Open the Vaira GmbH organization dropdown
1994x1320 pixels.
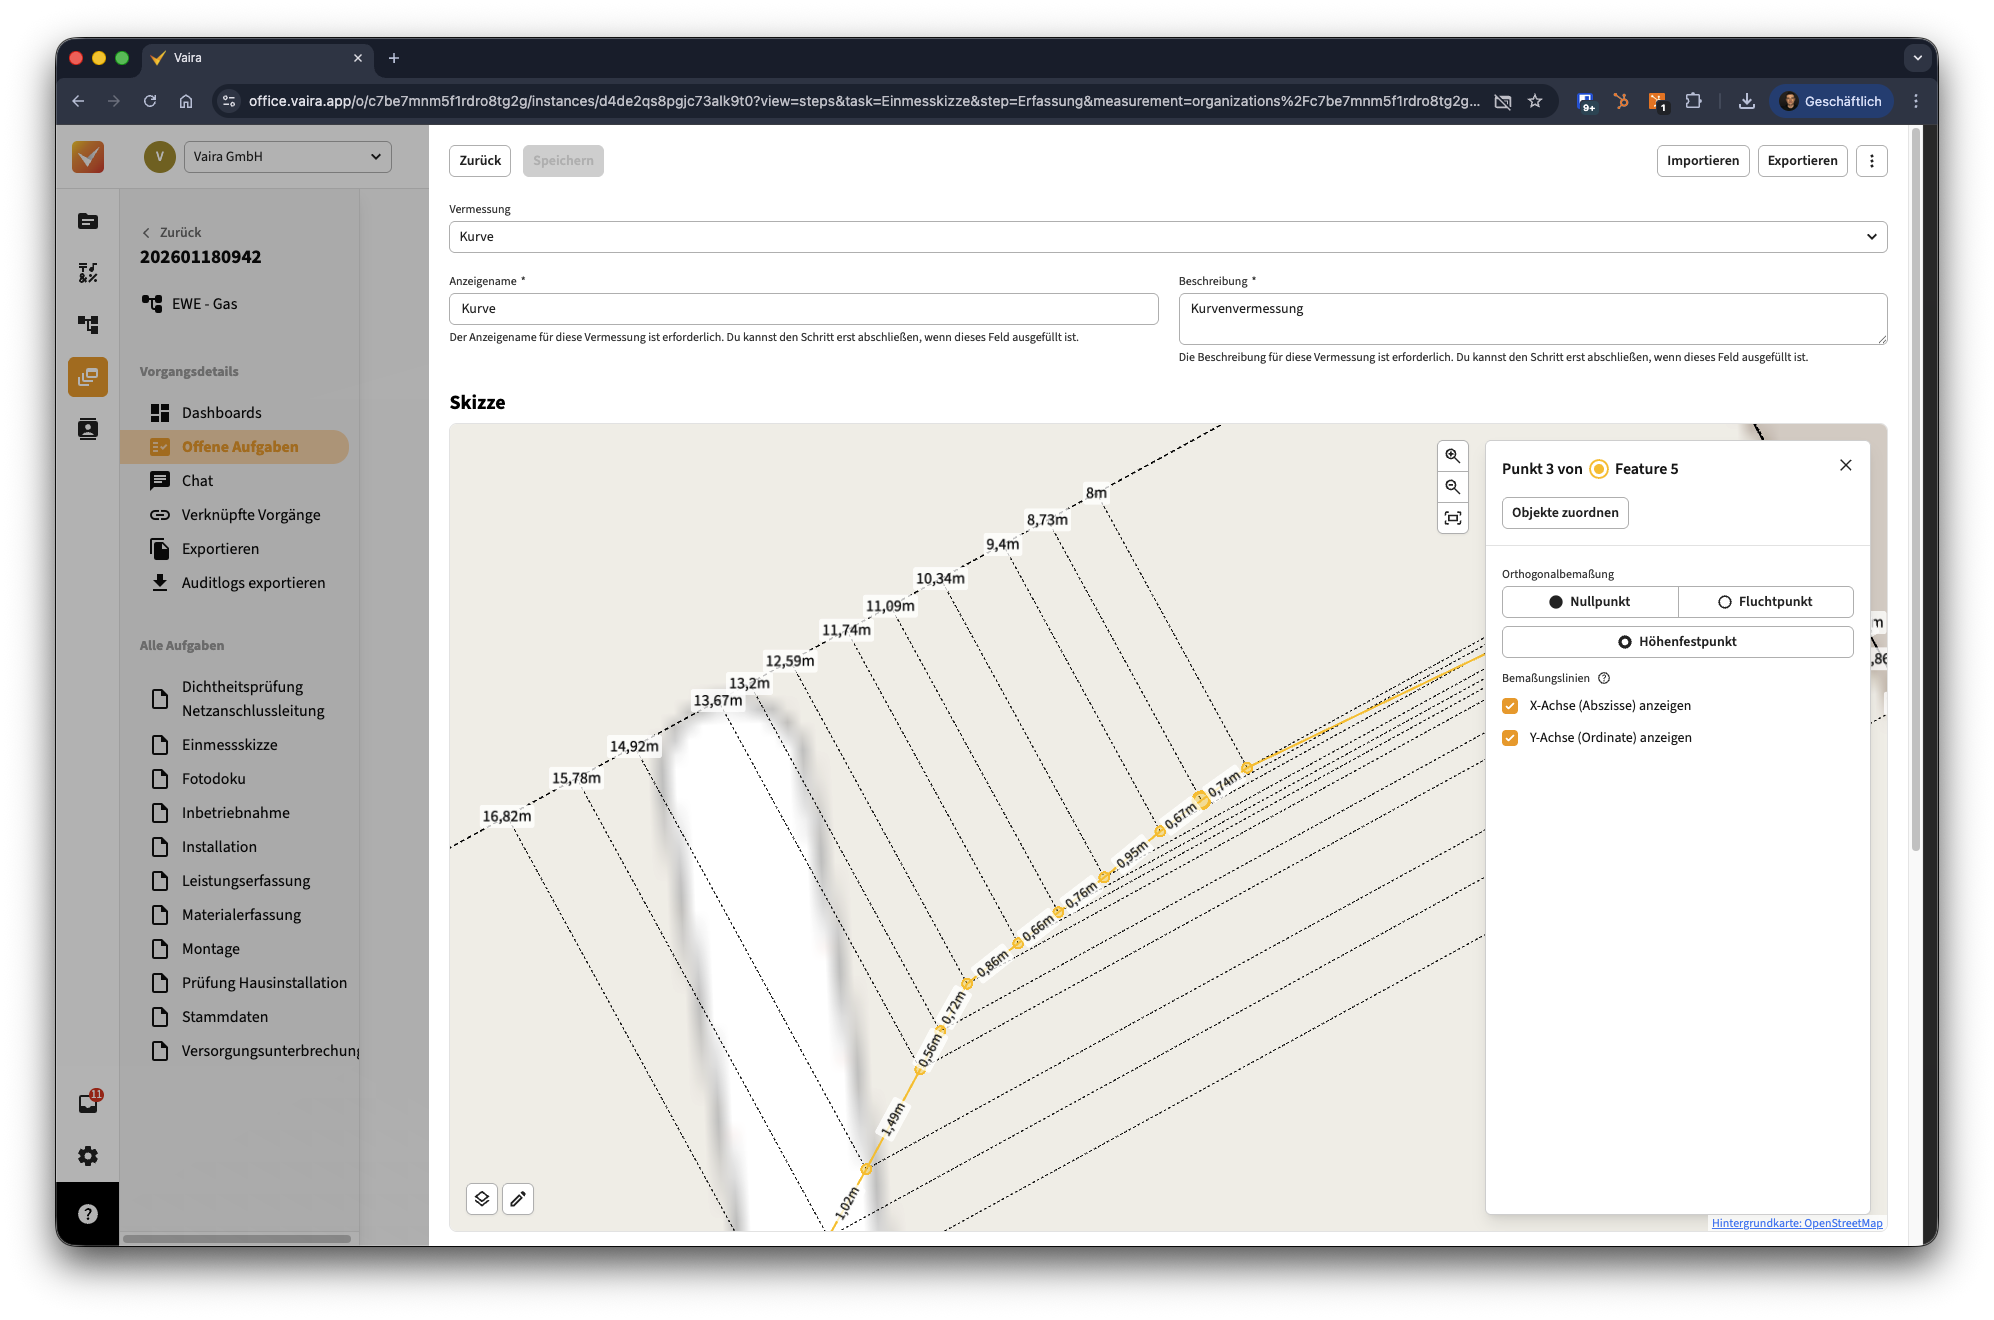click(287, 157)
